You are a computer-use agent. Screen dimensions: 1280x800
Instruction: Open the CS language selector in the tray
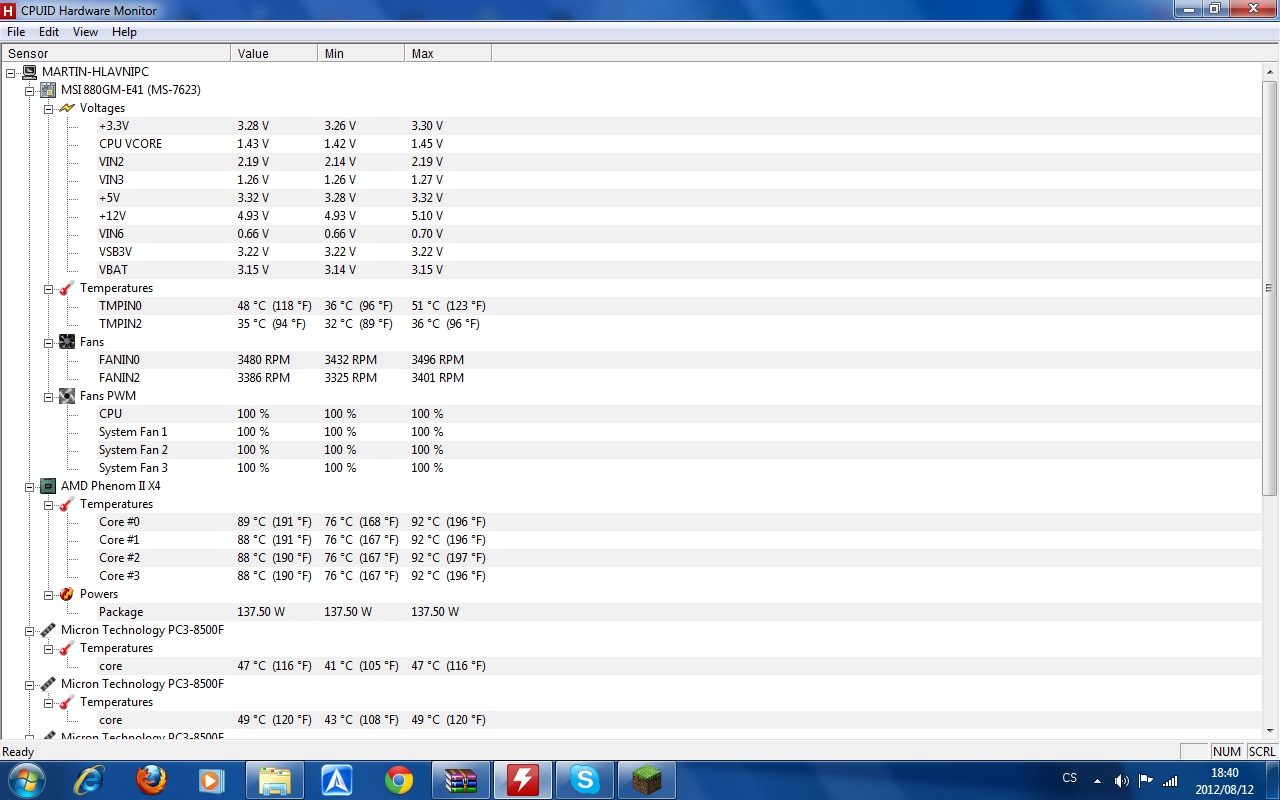pyautogui.click(x=1070, y=778)
